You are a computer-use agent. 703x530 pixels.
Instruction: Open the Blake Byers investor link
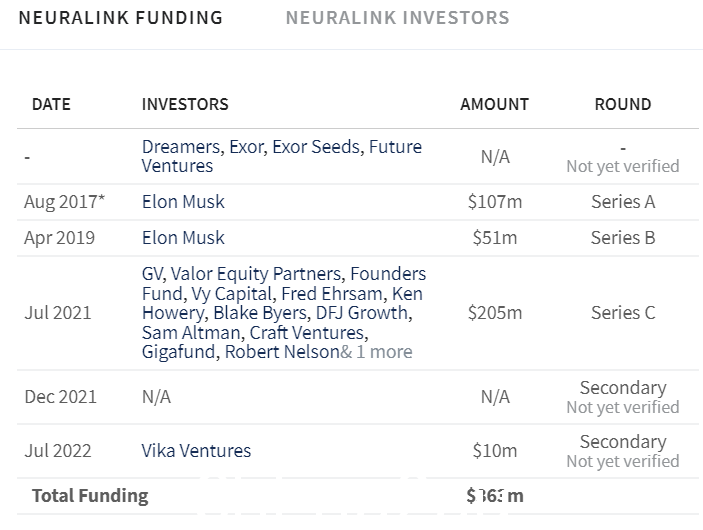(x=260, y=313)
